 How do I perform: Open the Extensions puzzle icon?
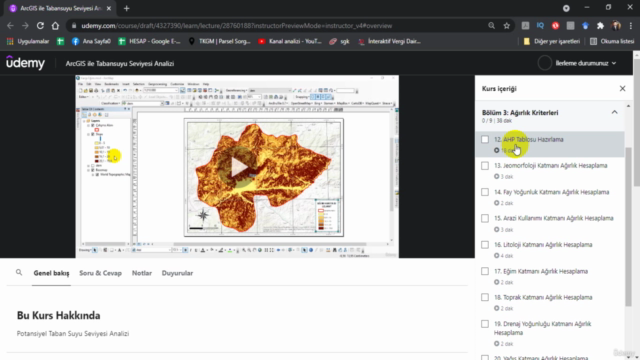pos(600,26)
